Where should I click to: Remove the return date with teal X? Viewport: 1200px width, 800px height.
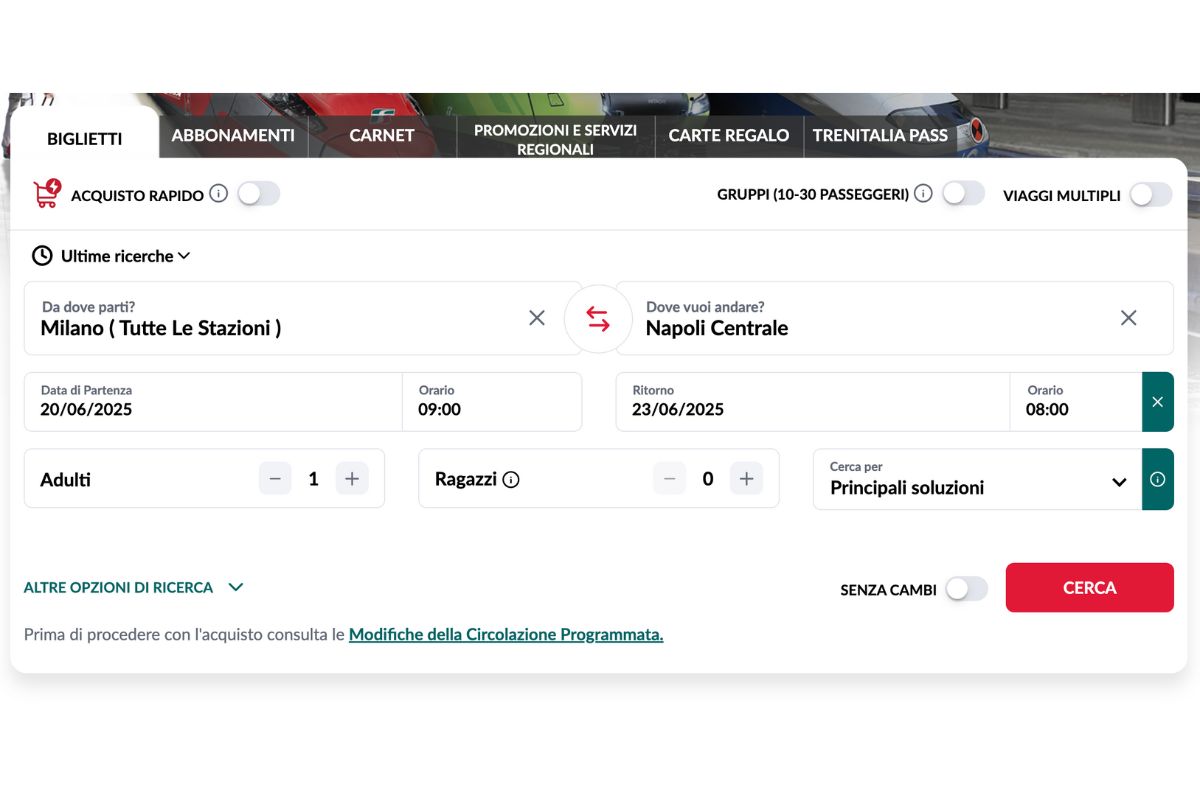click(x=1157, y=402)
